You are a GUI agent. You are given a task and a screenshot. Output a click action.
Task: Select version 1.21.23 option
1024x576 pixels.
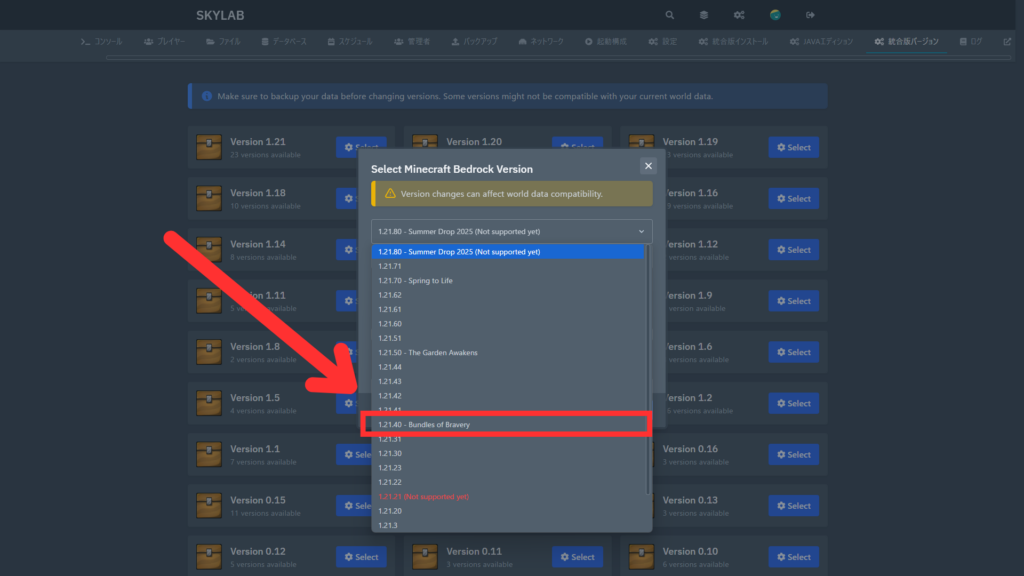pyautogui.click(x=508, y=468)
